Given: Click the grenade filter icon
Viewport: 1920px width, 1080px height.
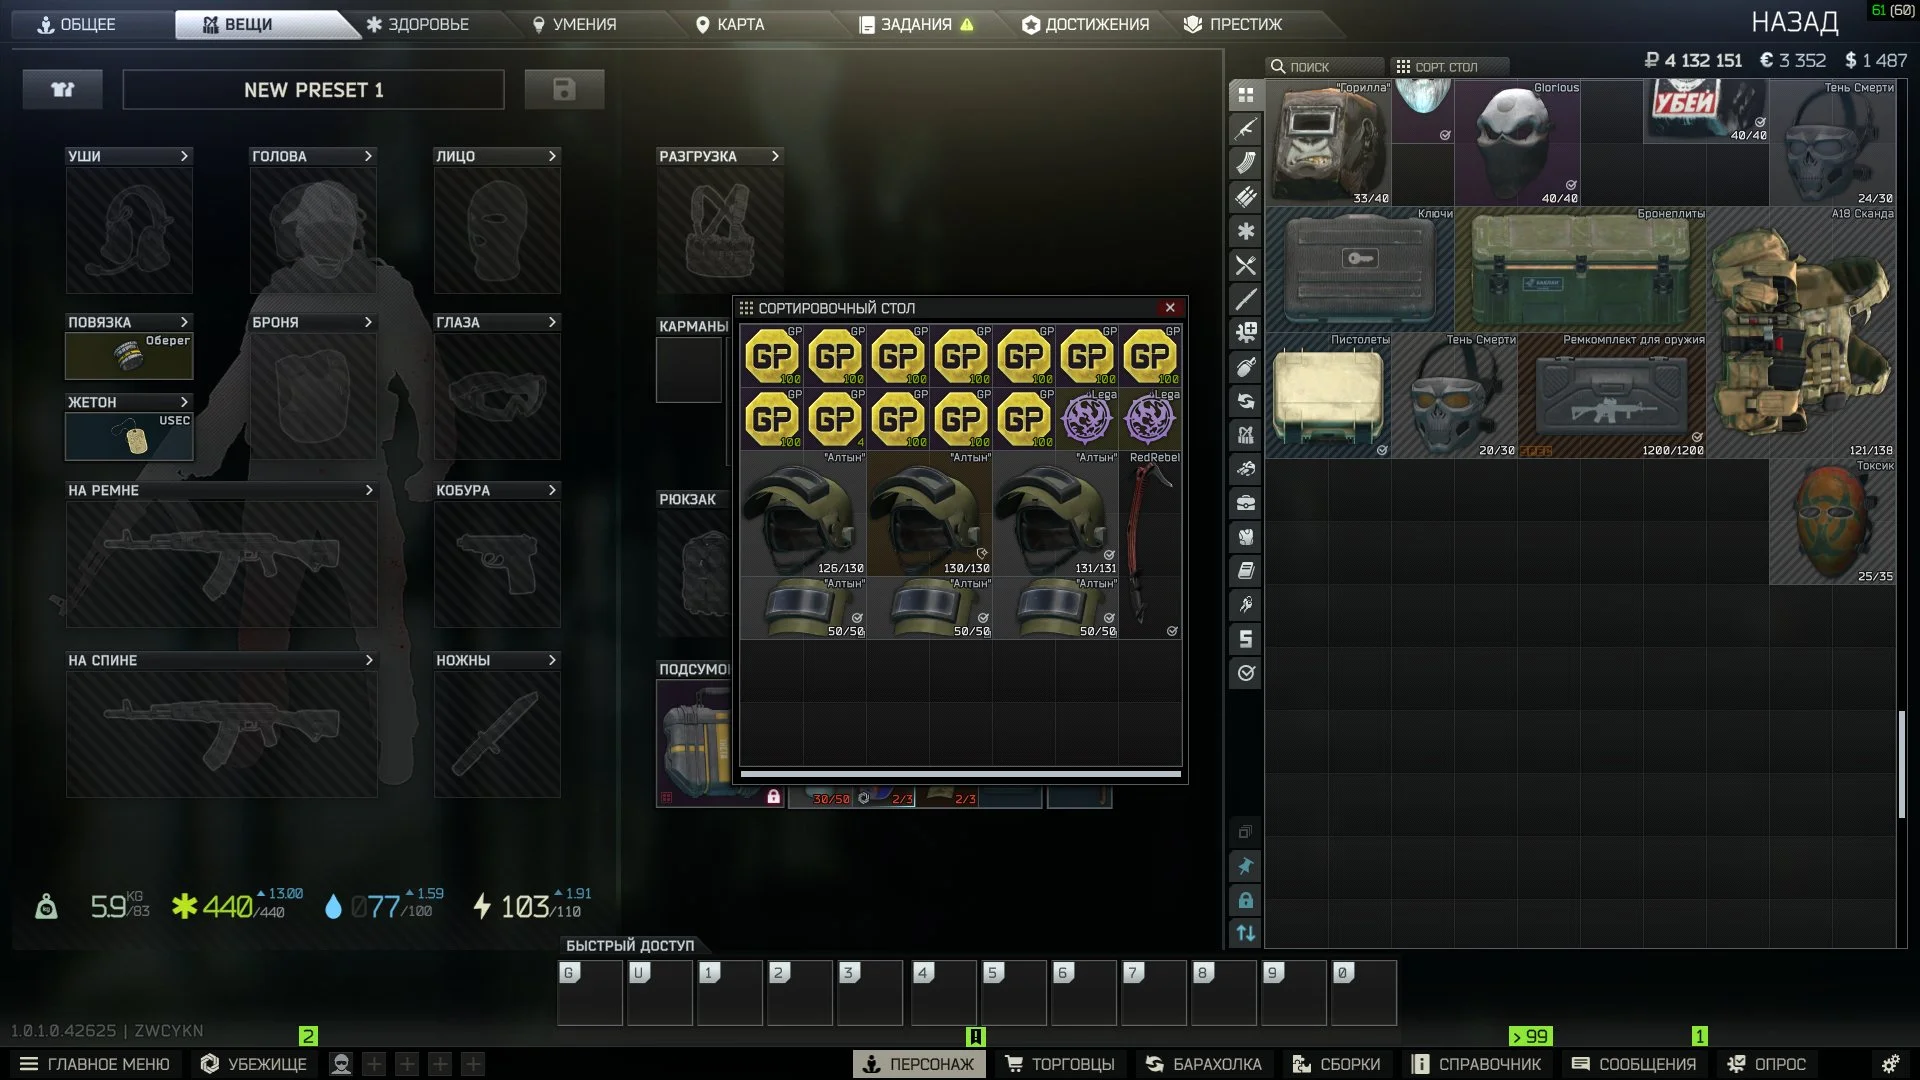Looking at the screenshot, I should [x=1246, y=367].
